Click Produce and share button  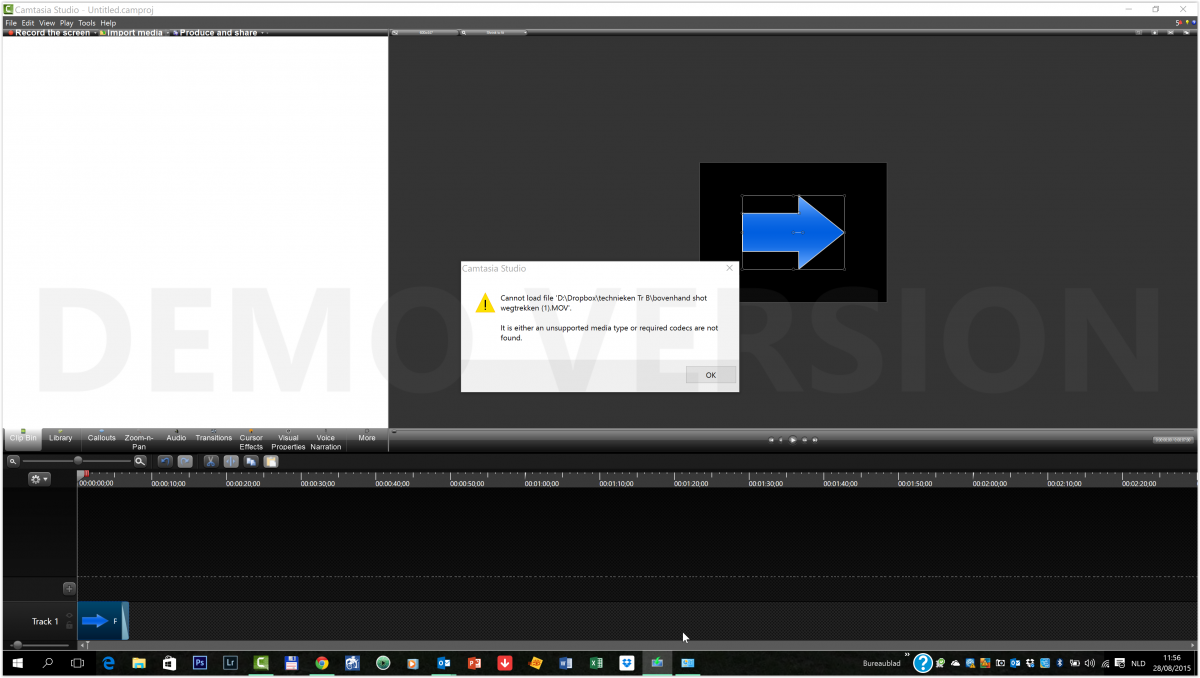pyautogui.click(x=217, y=33)
